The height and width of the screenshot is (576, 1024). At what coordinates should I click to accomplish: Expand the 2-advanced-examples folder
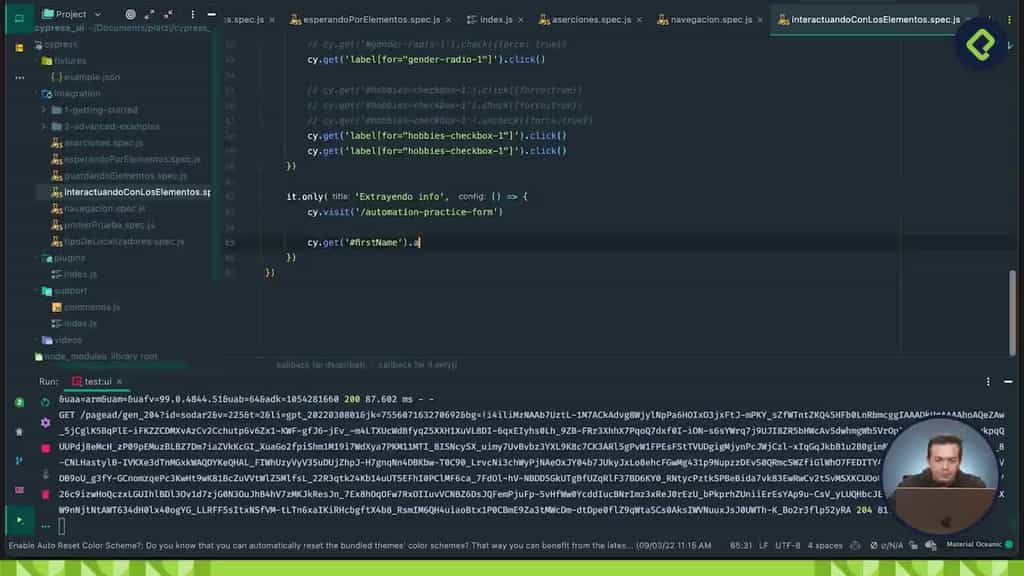click(x=44, y=126)
